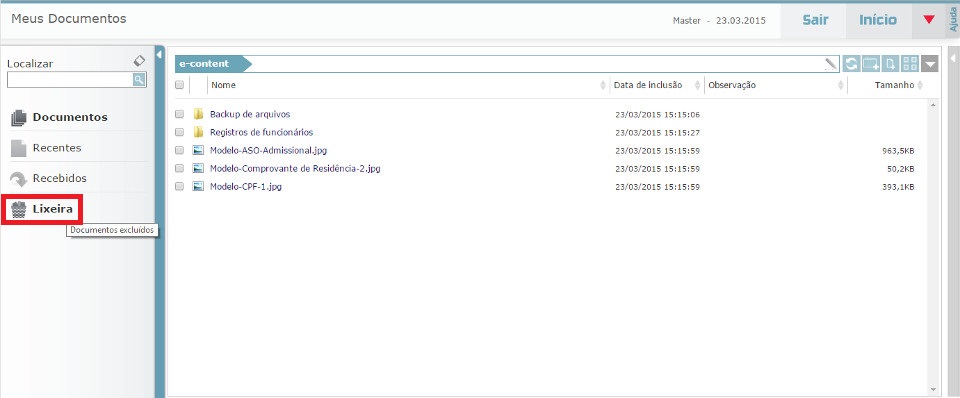Screen dimensions: 960x398
Task: Click the 50,2KB size value
Action: (901, 168)
